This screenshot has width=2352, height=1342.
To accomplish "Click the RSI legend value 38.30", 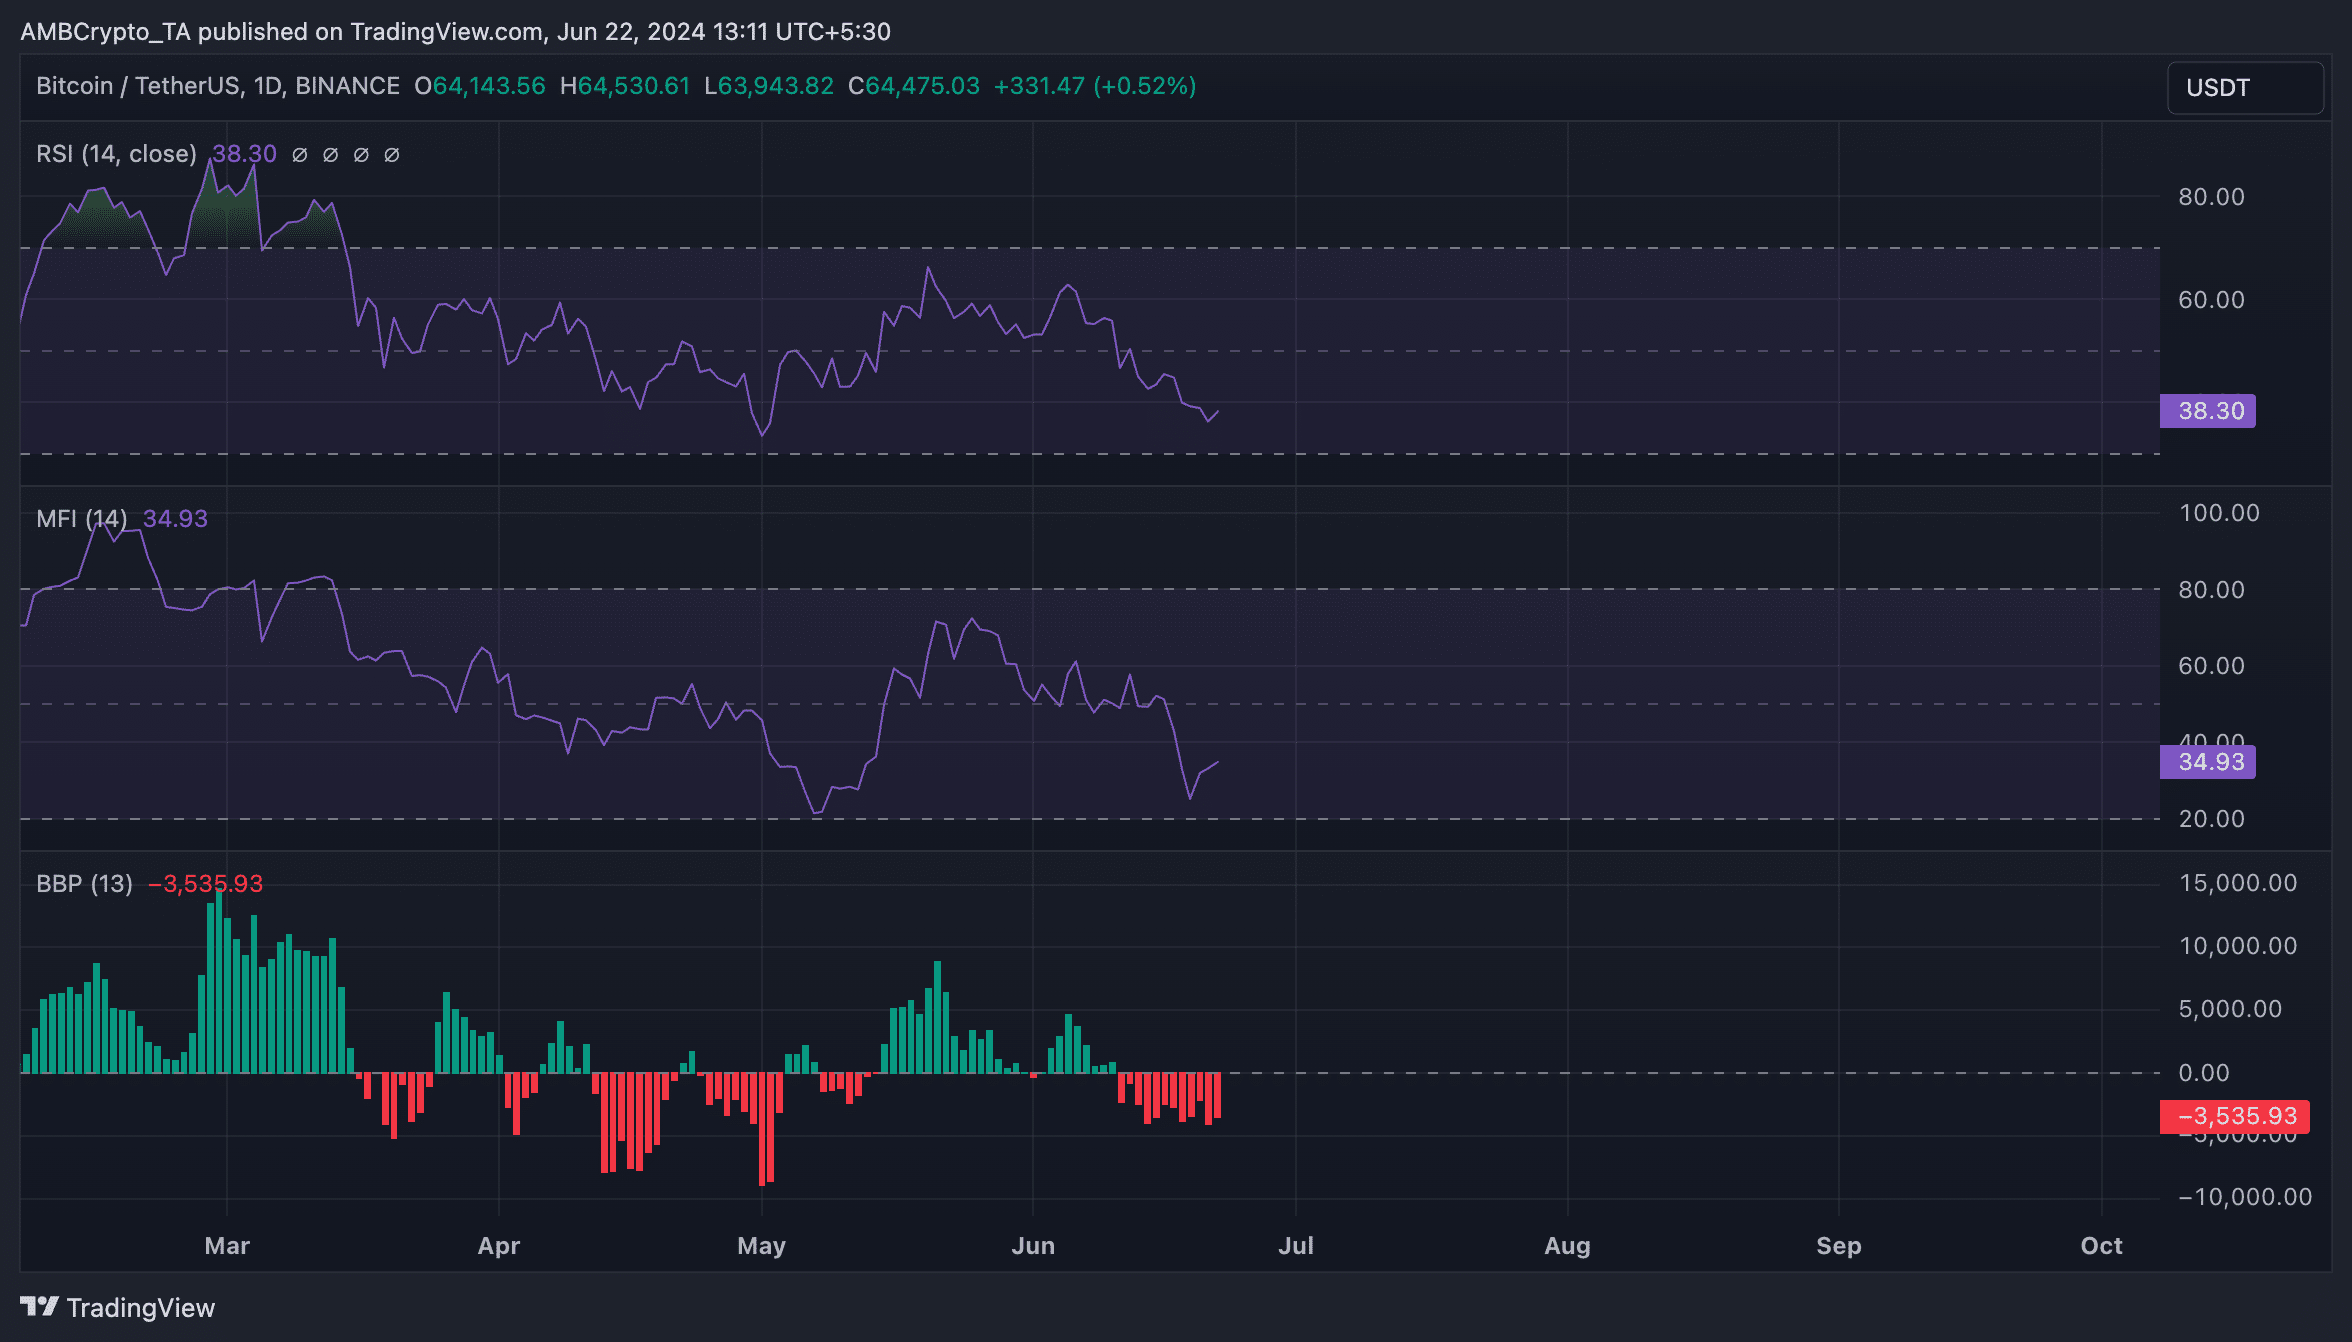I will [244, 154].
